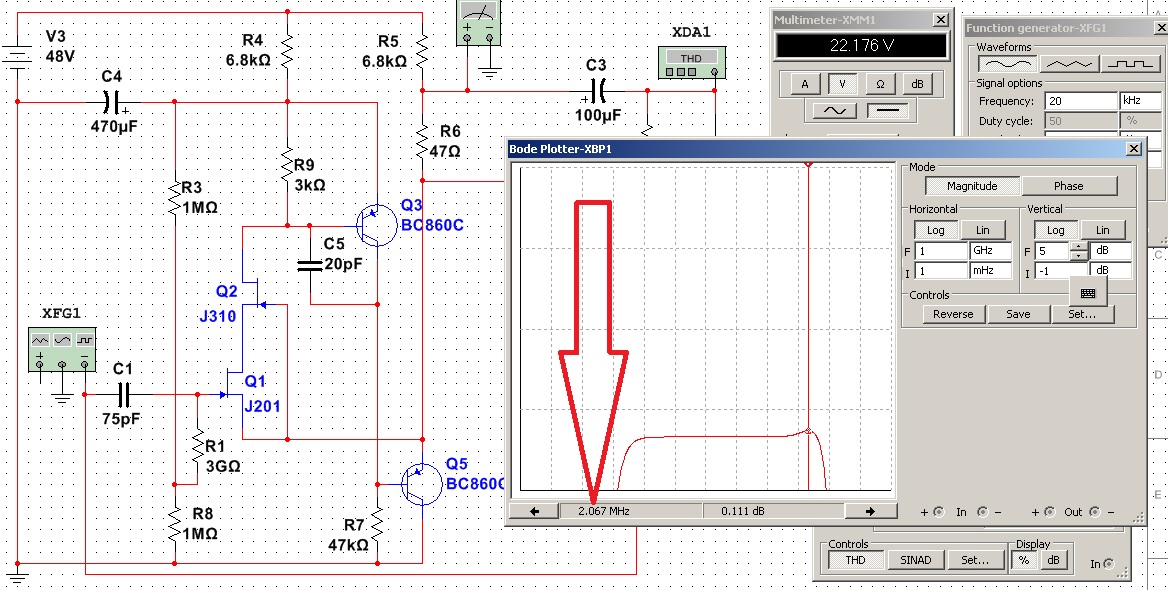
Task: Select capacitor C4 470µF
Action: coord(113,101)
